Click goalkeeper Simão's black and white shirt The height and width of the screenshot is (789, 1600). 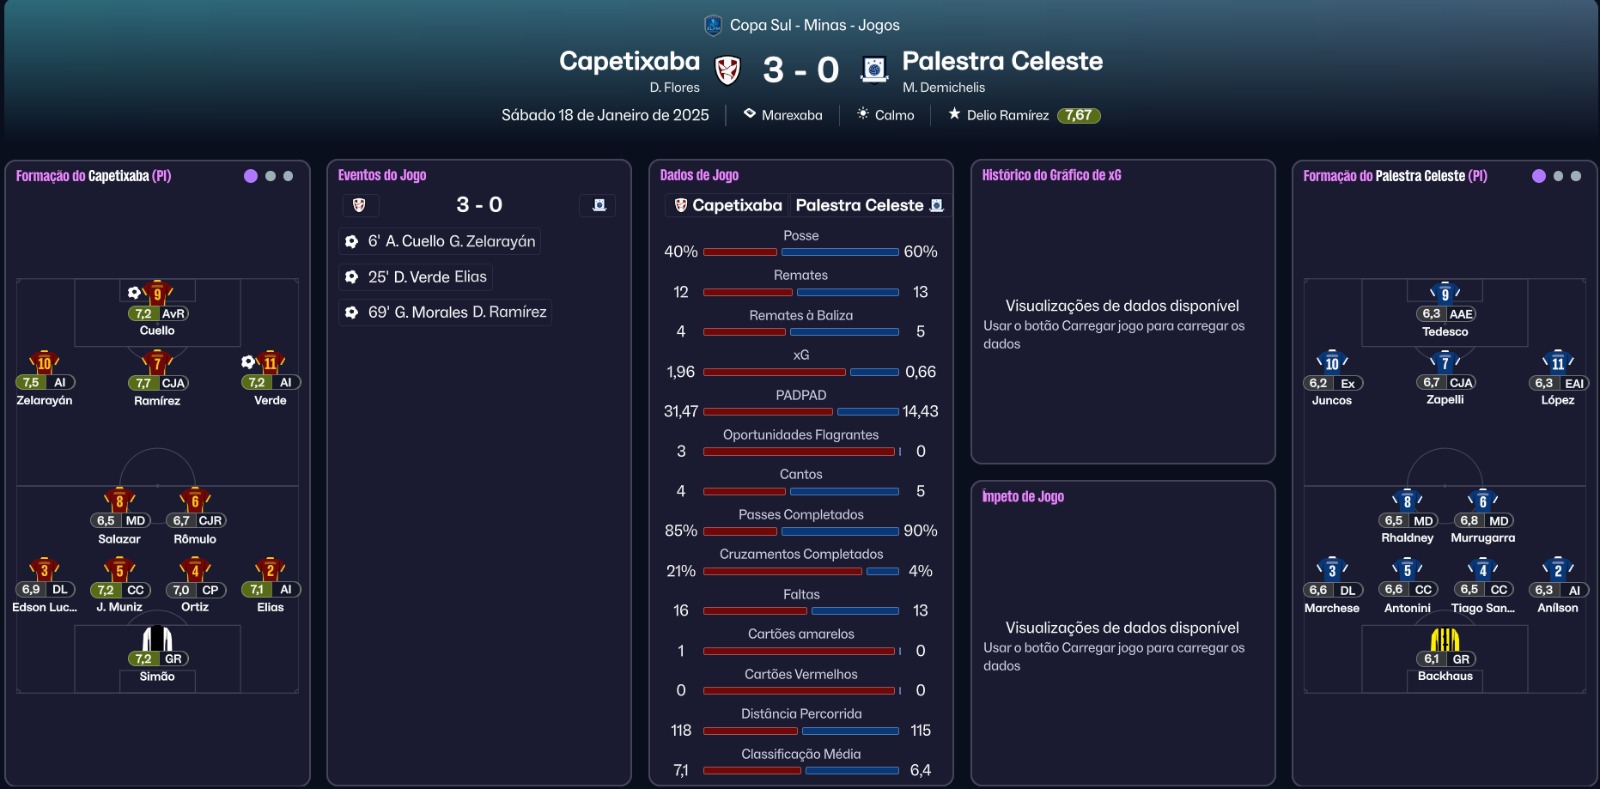coord(157,639)
